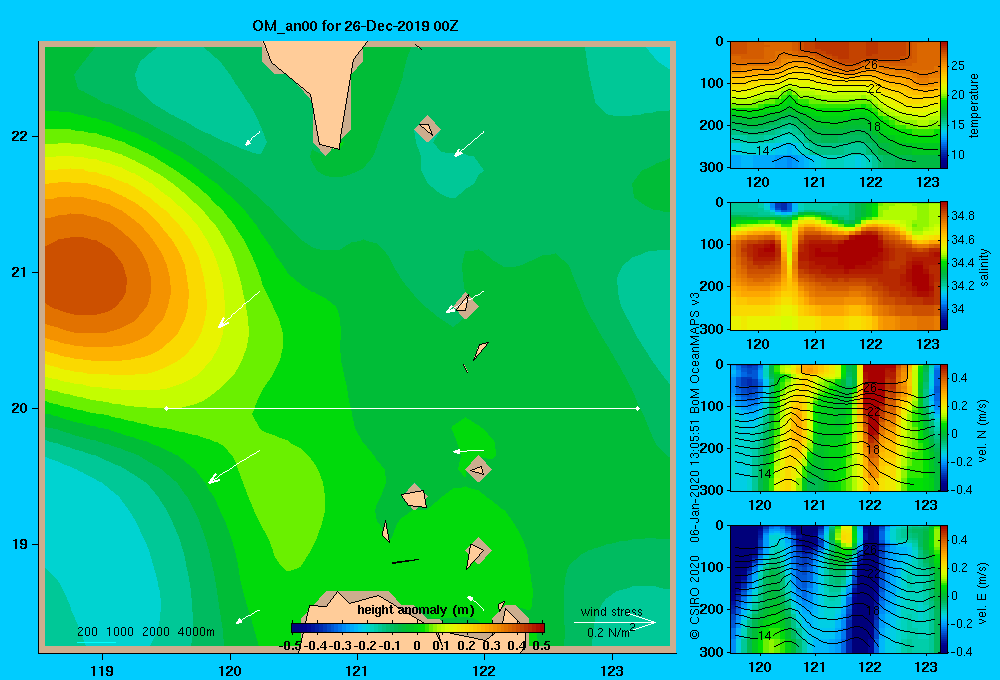Click the wind arrow near 19.5°N 120°E
This screenshot has width=1000, height=680.
point(234,467)
